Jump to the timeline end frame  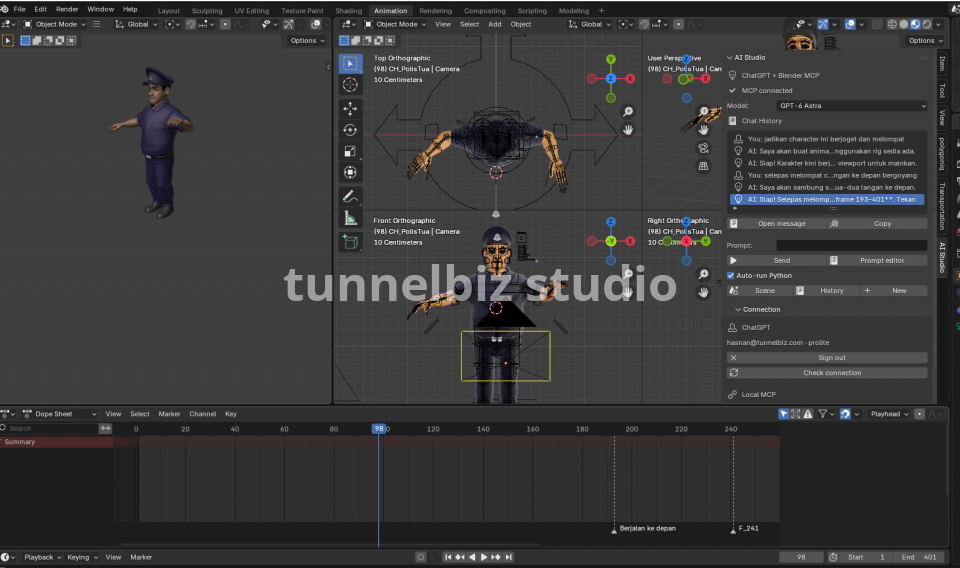(508, 557)
